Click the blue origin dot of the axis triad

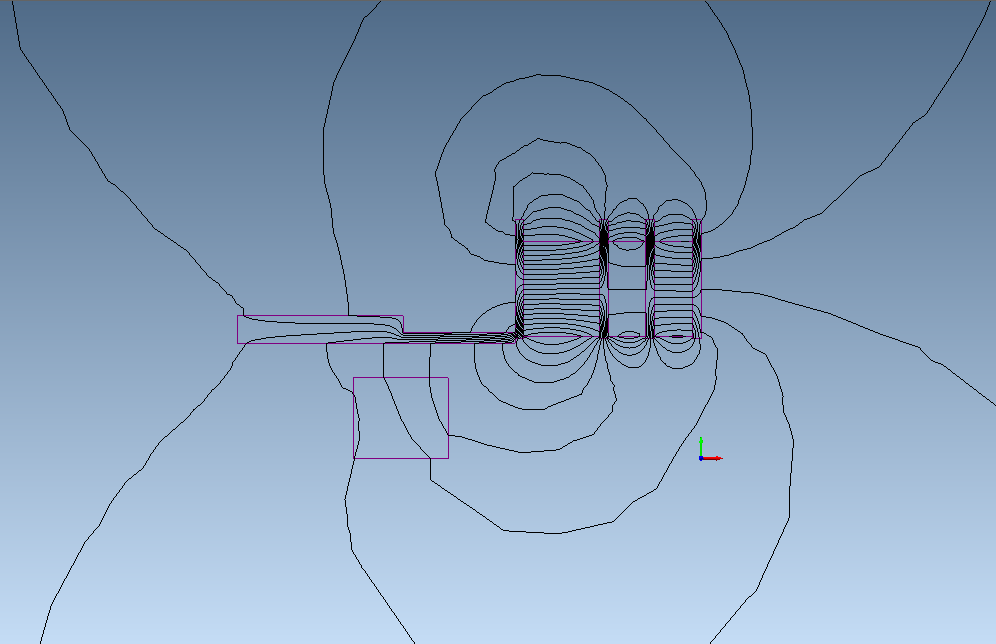click(701, 458)
